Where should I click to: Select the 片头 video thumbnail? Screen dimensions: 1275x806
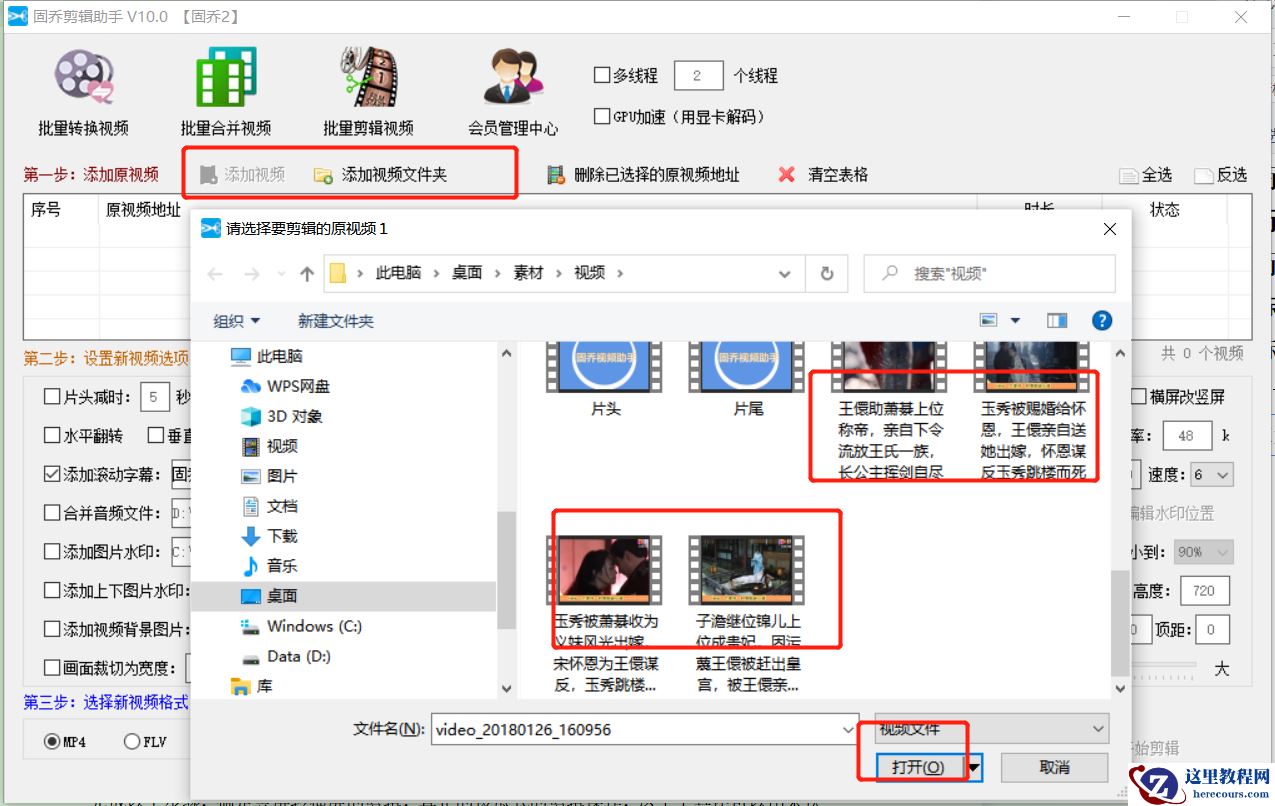tap(605, 365)
